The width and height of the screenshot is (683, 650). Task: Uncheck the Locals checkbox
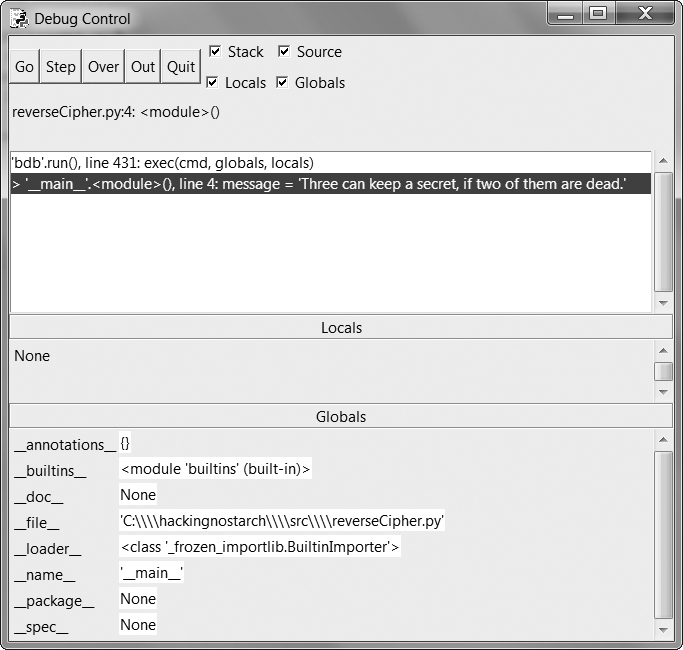point(212,82)
